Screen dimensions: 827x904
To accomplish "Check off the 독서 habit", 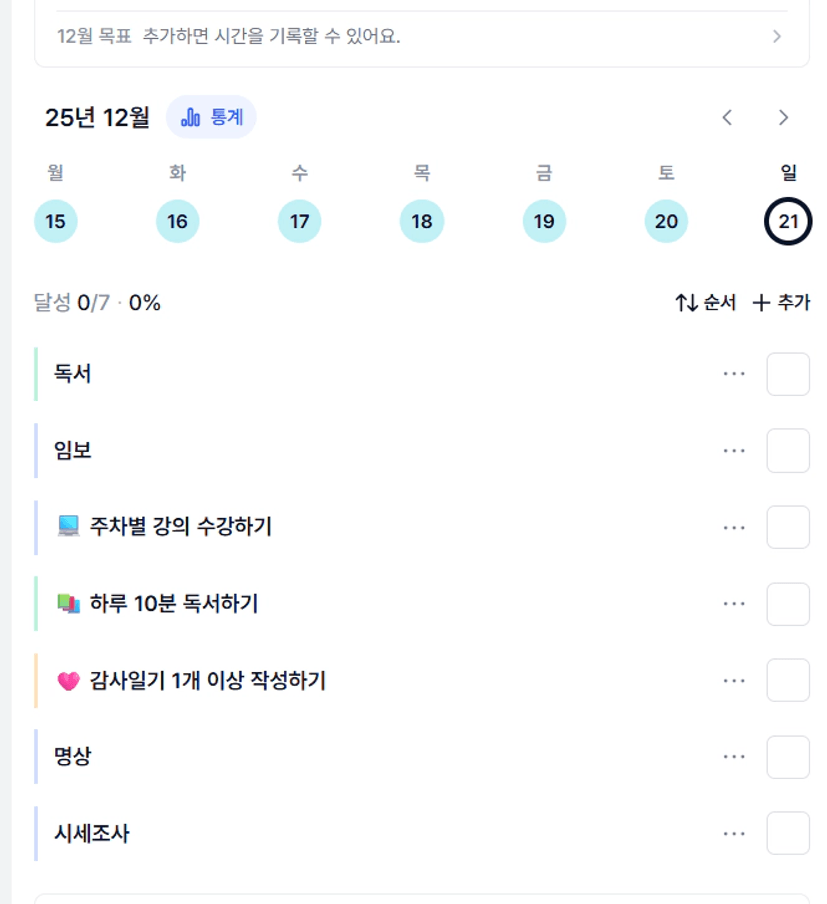I will tap(788, 374).
